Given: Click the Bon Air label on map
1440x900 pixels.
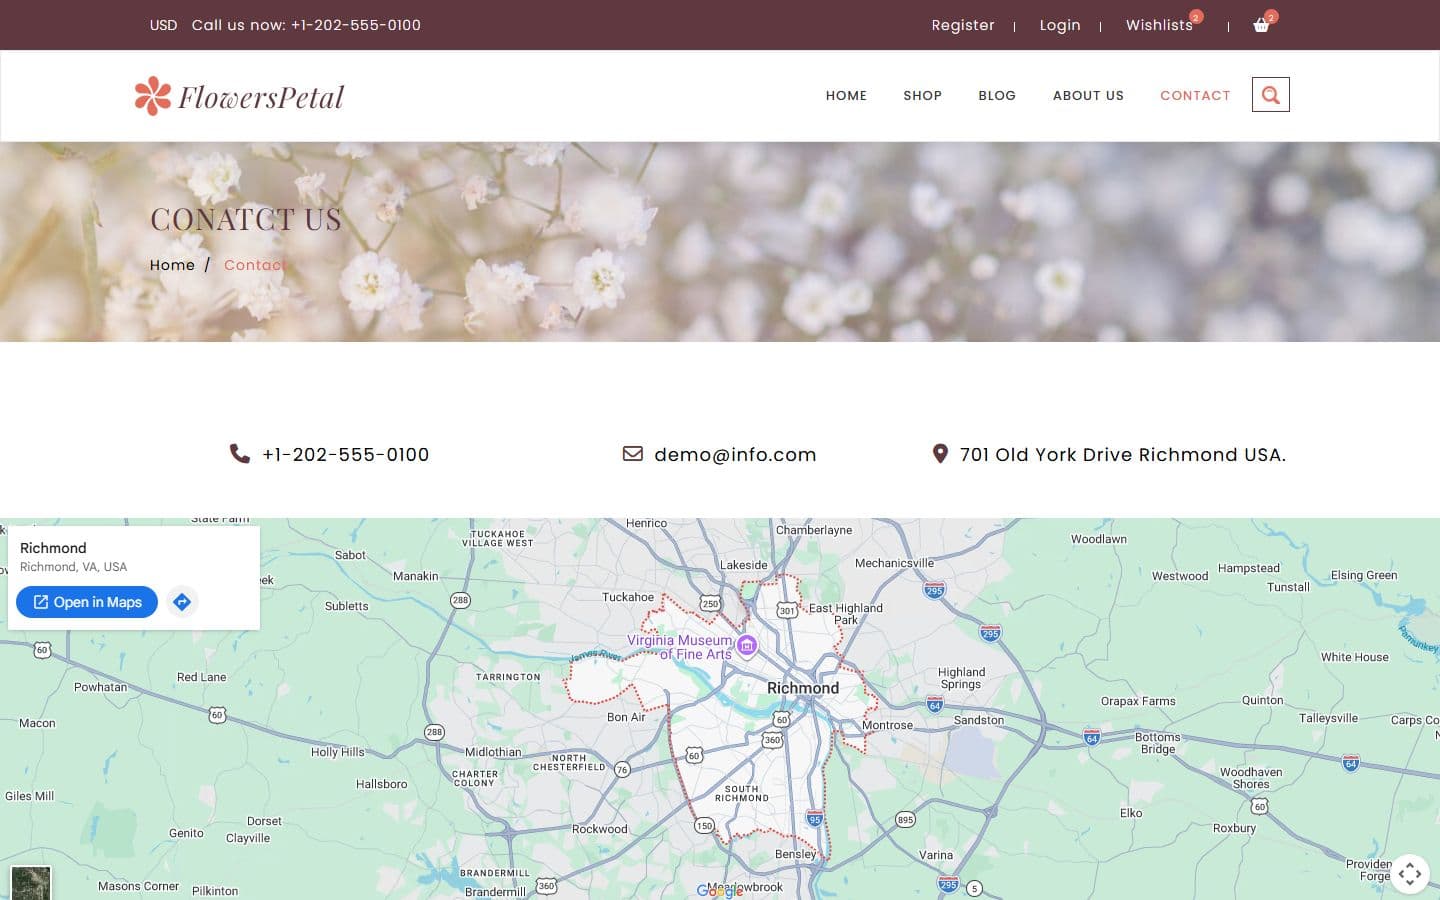Looking at the screenshot, I should [626, 717].
